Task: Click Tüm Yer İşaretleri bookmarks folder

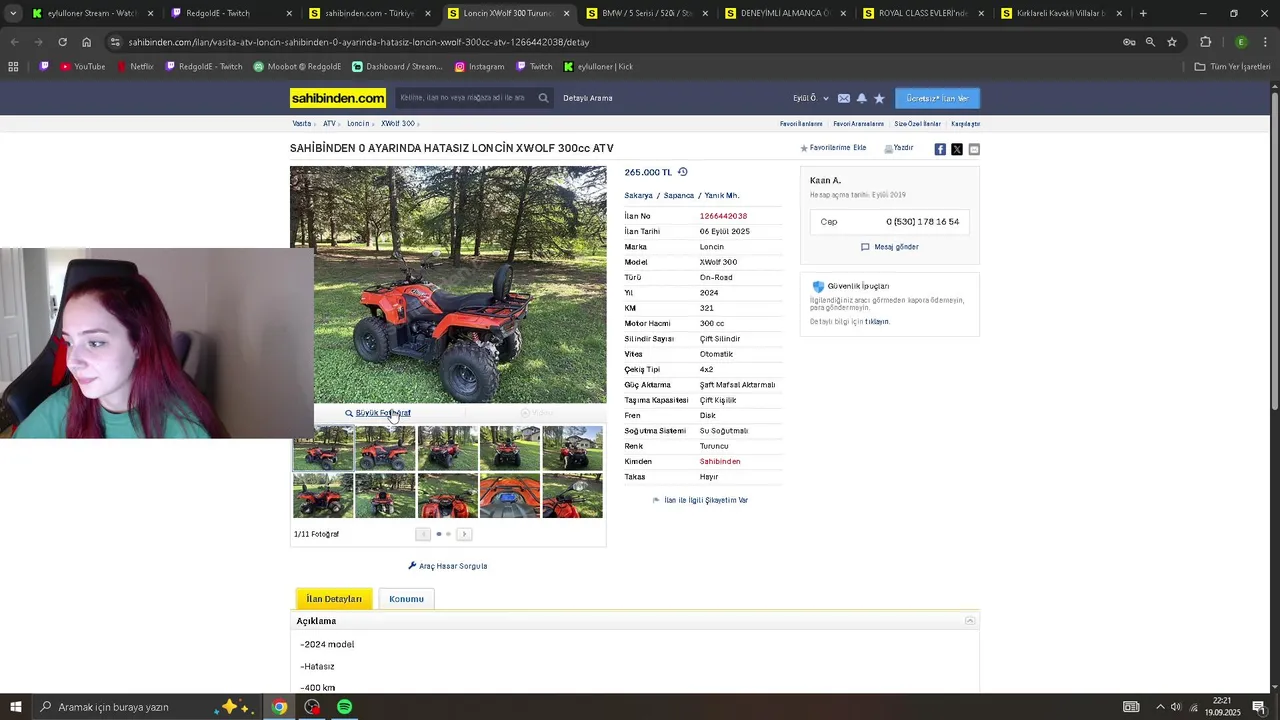Action: (1232, 67)
